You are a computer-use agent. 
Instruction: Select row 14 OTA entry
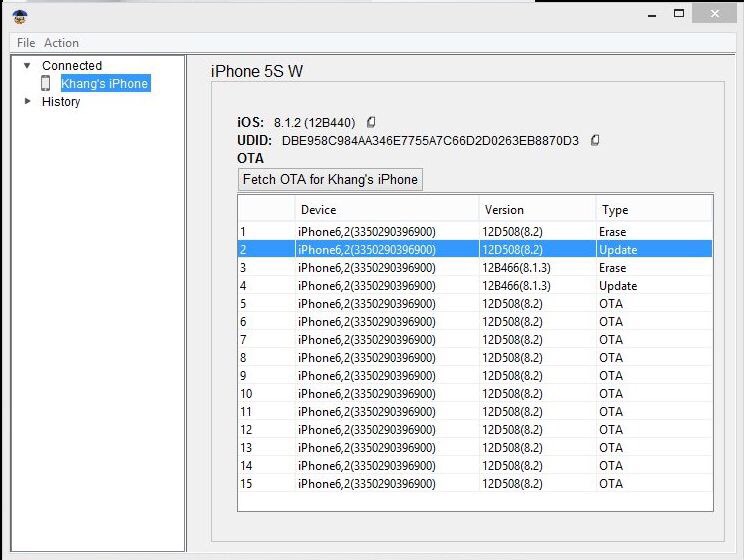(x=475, y=466)
